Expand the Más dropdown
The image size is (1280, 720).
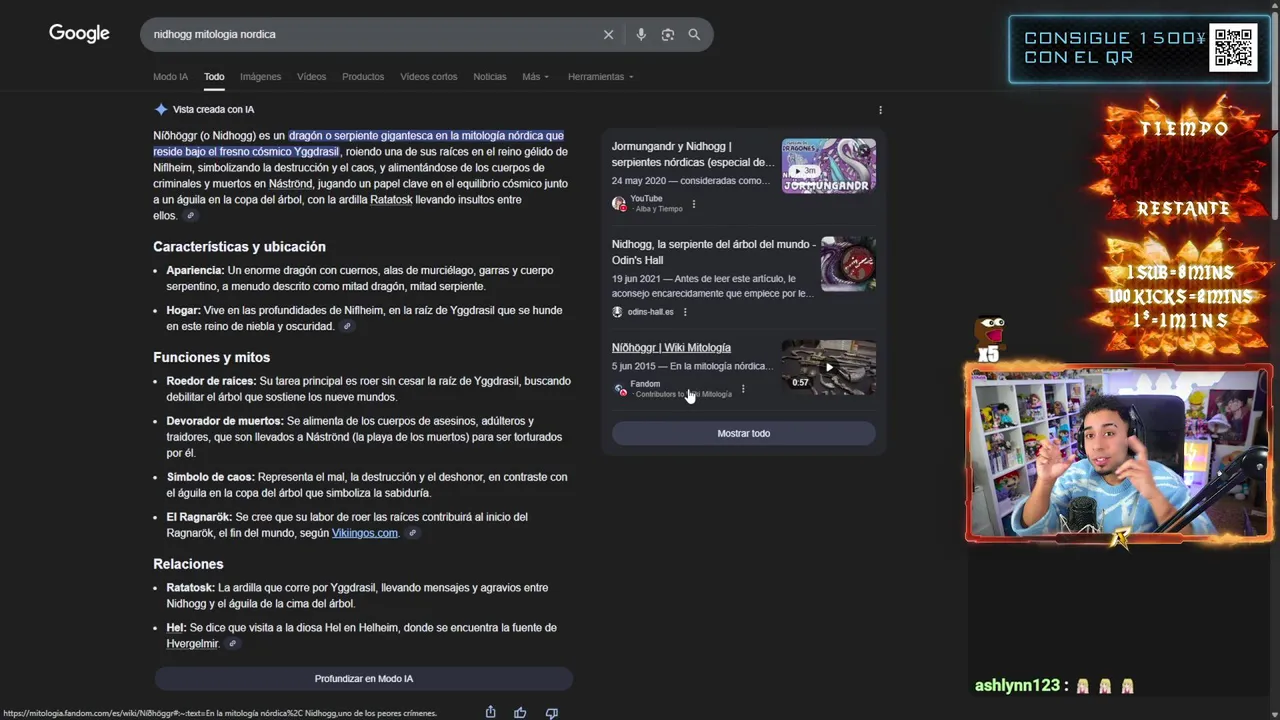point(535,77)
